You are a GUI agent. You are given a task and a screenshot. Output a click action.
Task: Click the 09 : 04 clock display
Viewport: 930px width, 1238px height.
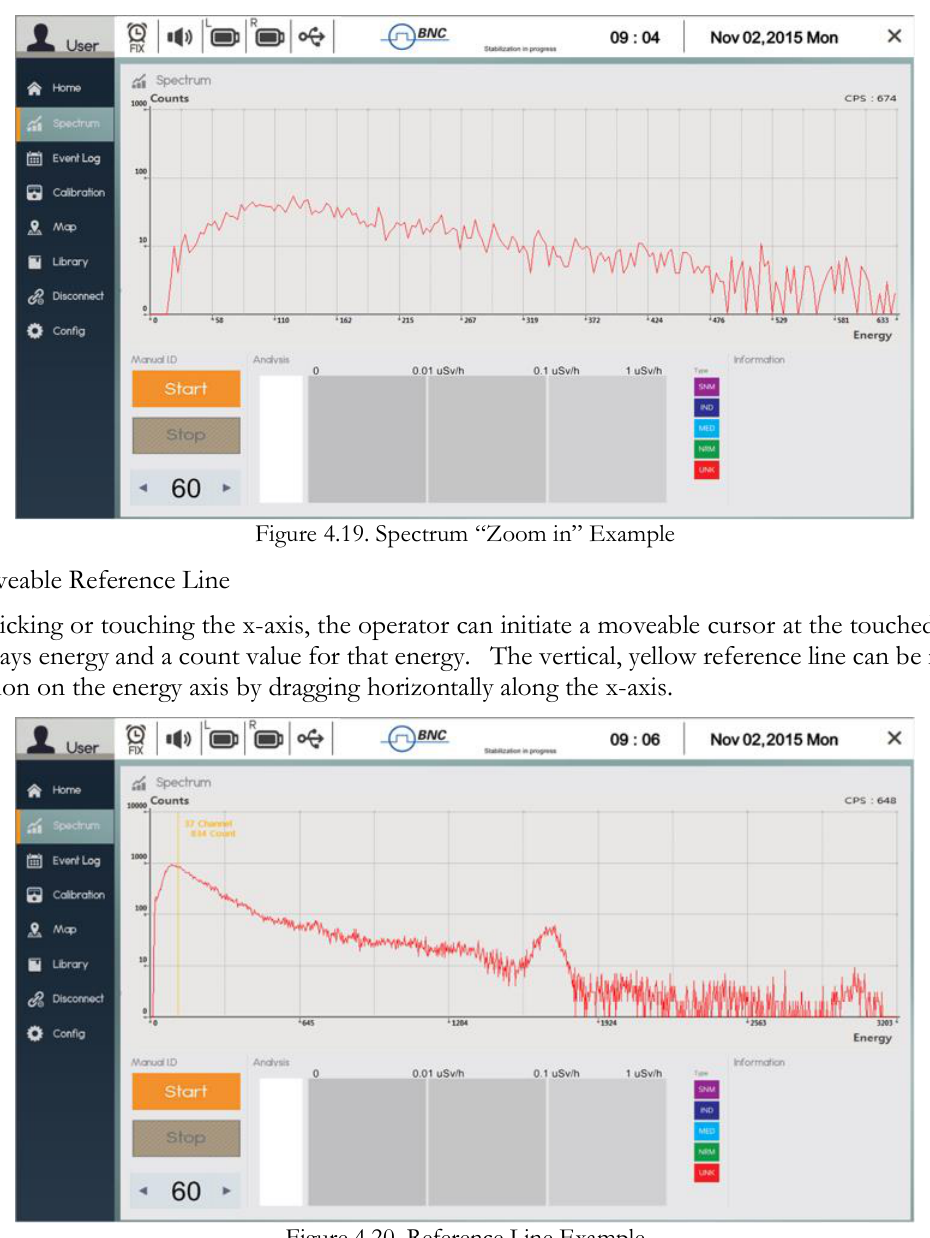(x=635, y=38)
